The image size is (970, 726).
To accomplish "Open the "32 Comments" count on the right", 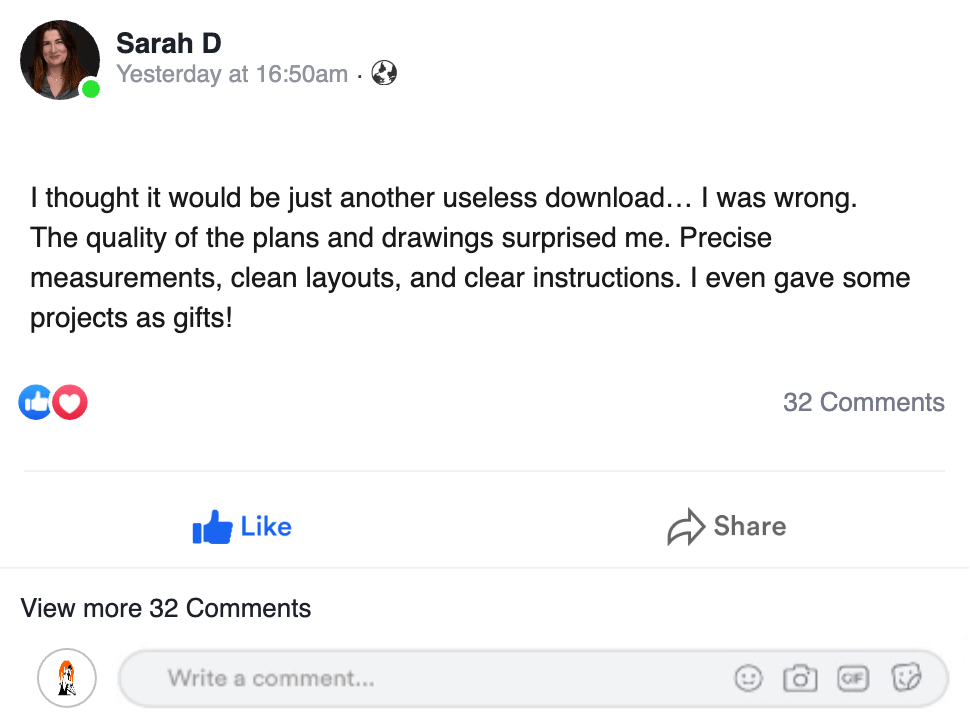I will click(x=863, y=402).
